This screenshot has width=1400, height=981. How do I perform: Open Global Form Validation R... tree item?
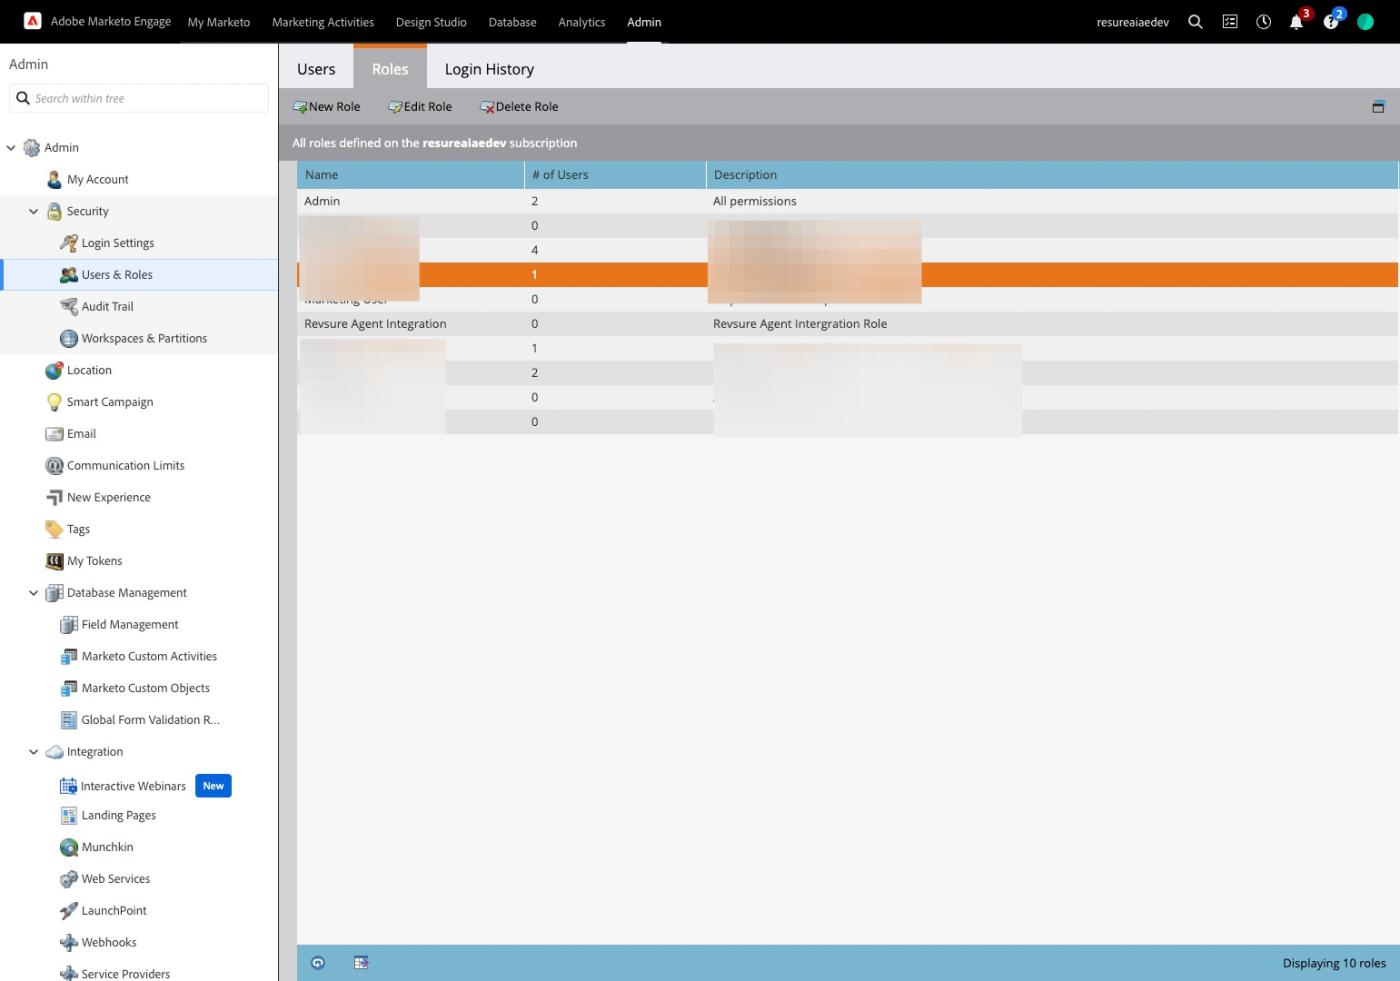pyautogui.click(x=151, y=720)
